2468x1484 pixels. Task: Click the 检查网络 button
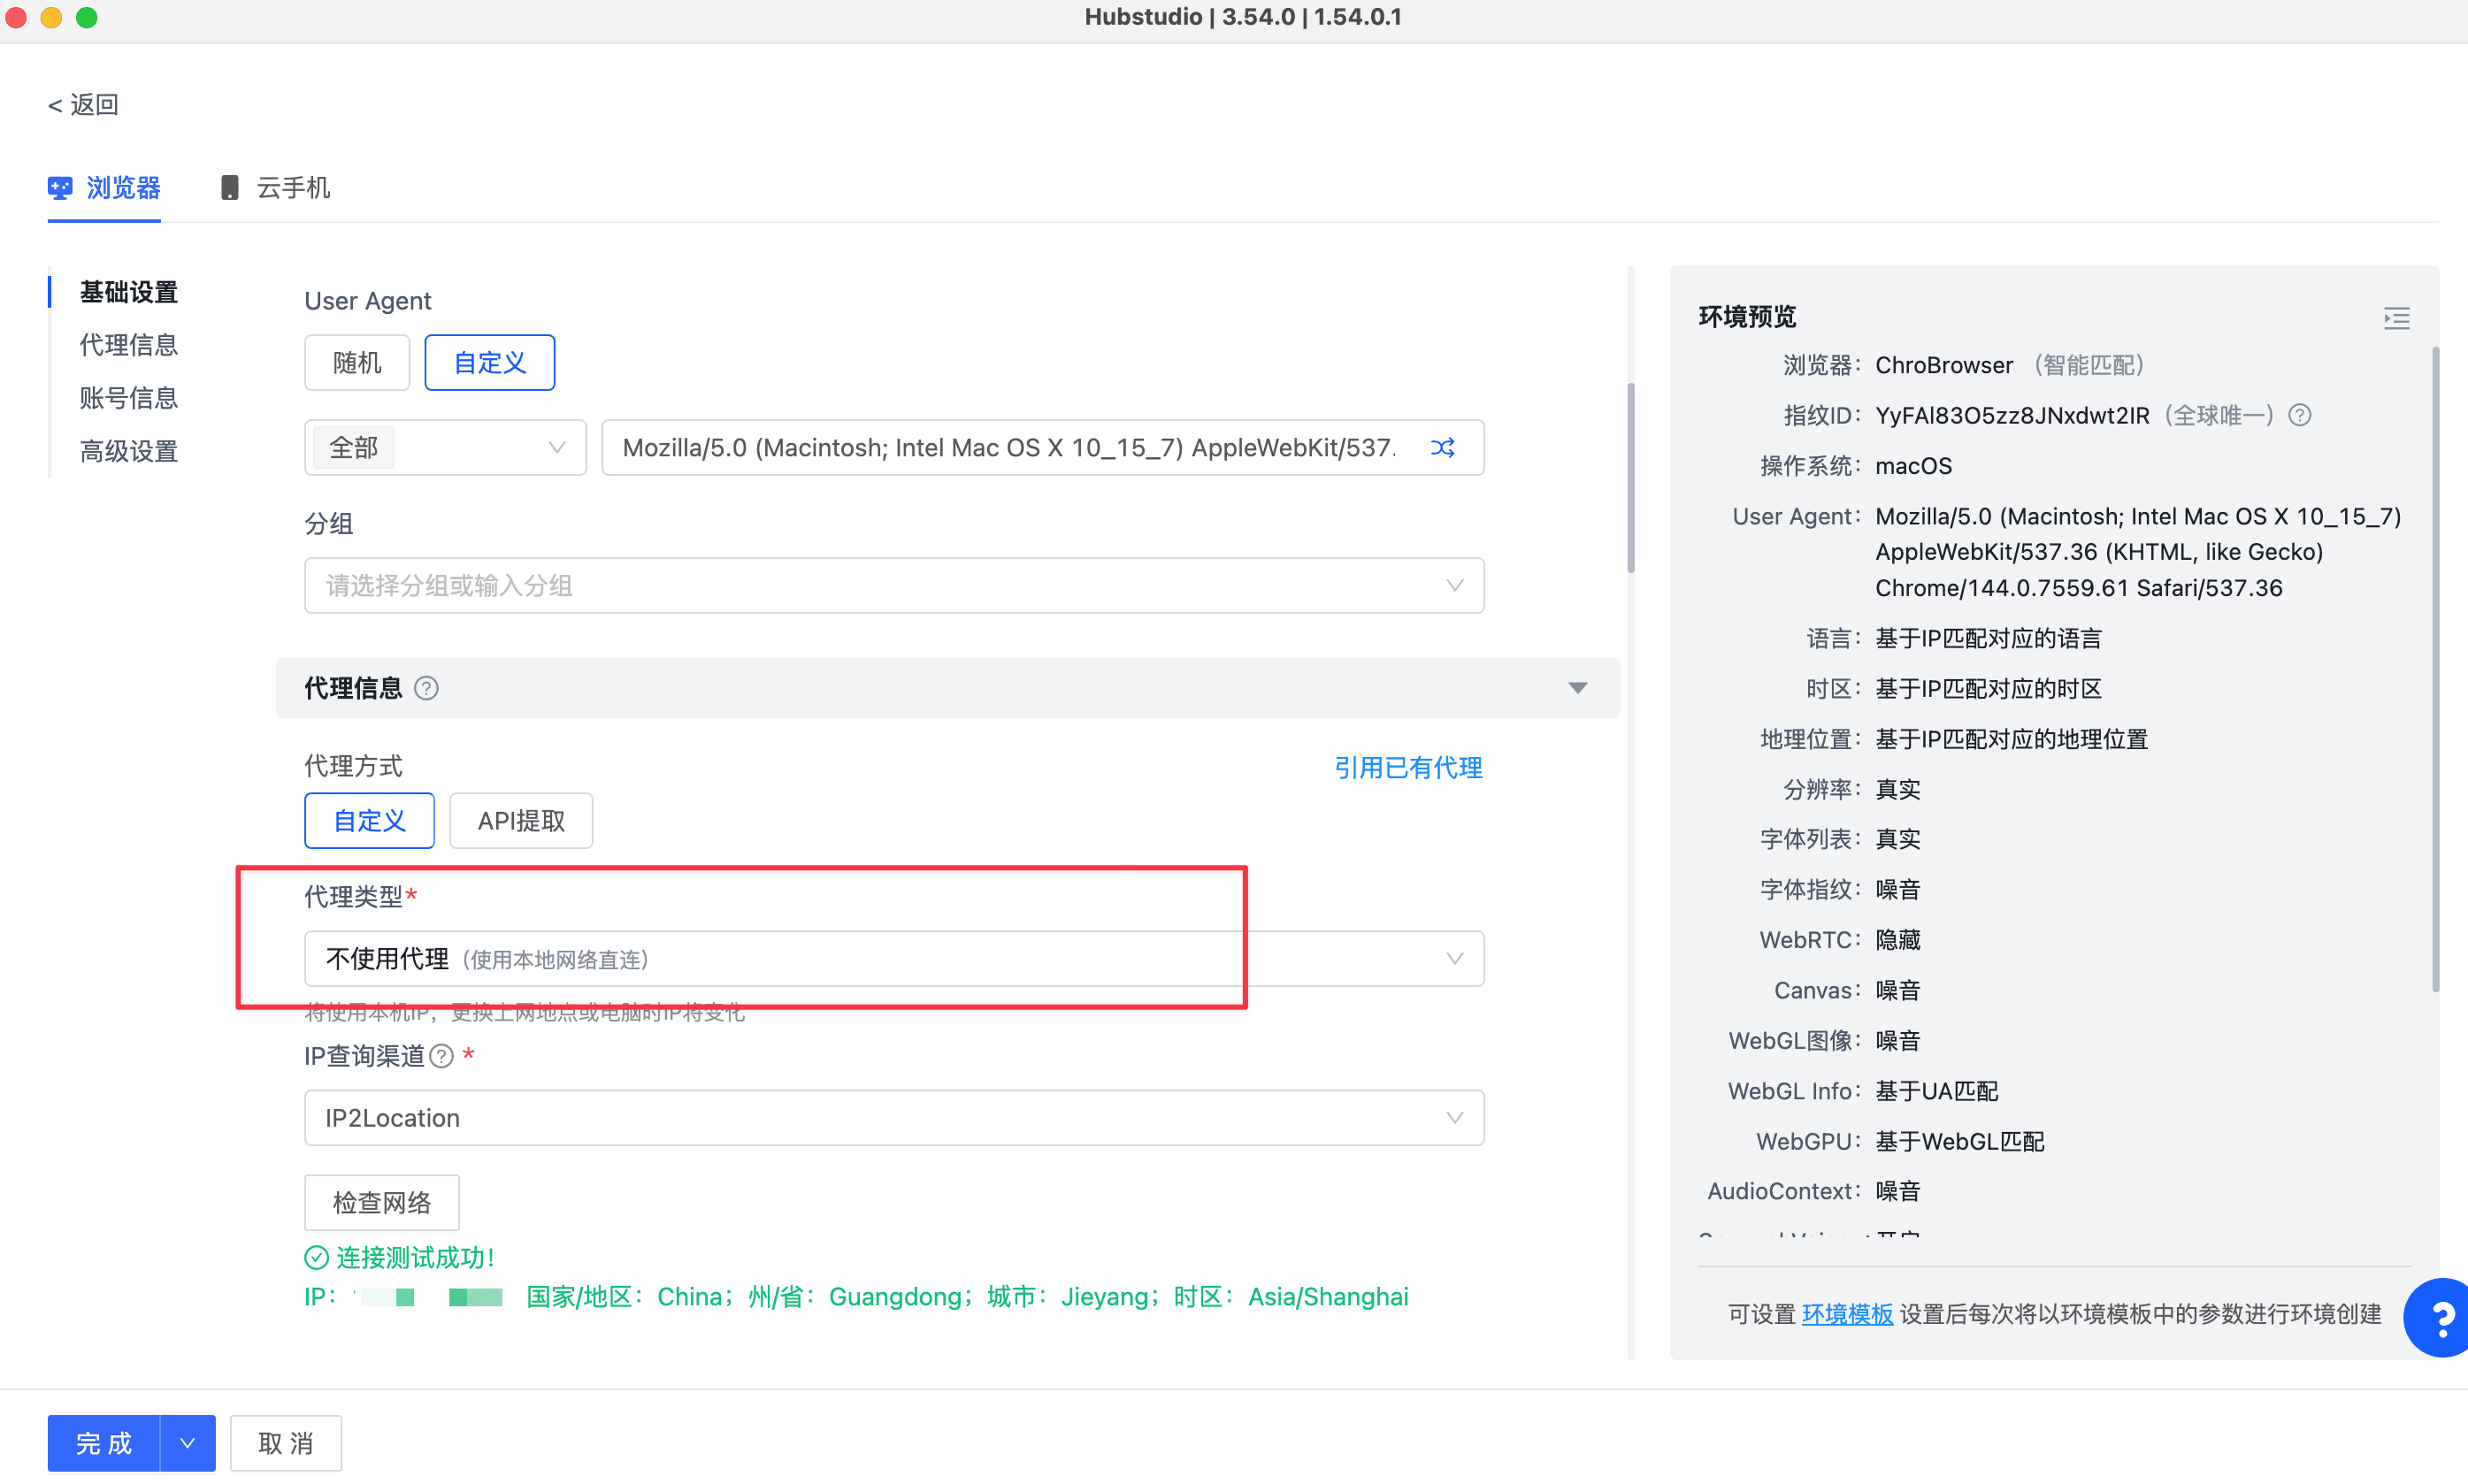point(381,1201)
